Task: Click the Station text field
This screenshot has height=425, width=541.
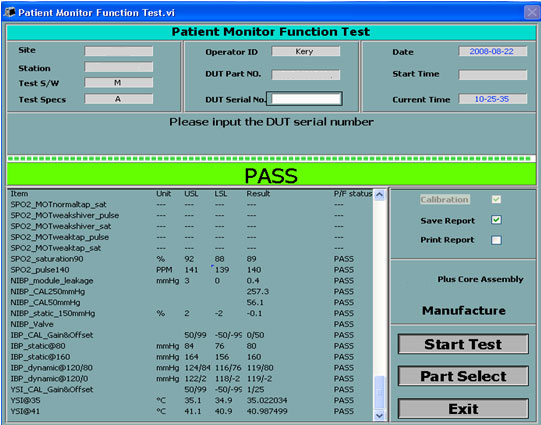Action: click(x=119, y=67)
